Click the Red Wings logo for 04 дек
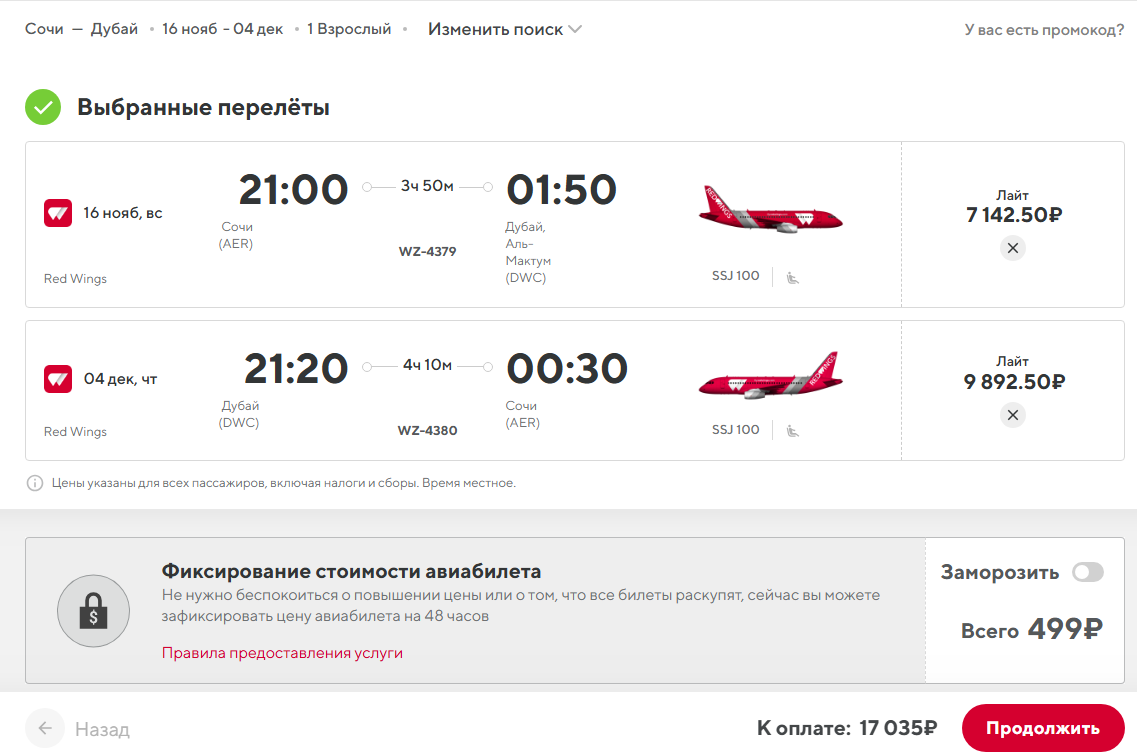Image resolution: width=1137 pixels, height=756 pixels. pyautogui.click(x=58, y=379)
